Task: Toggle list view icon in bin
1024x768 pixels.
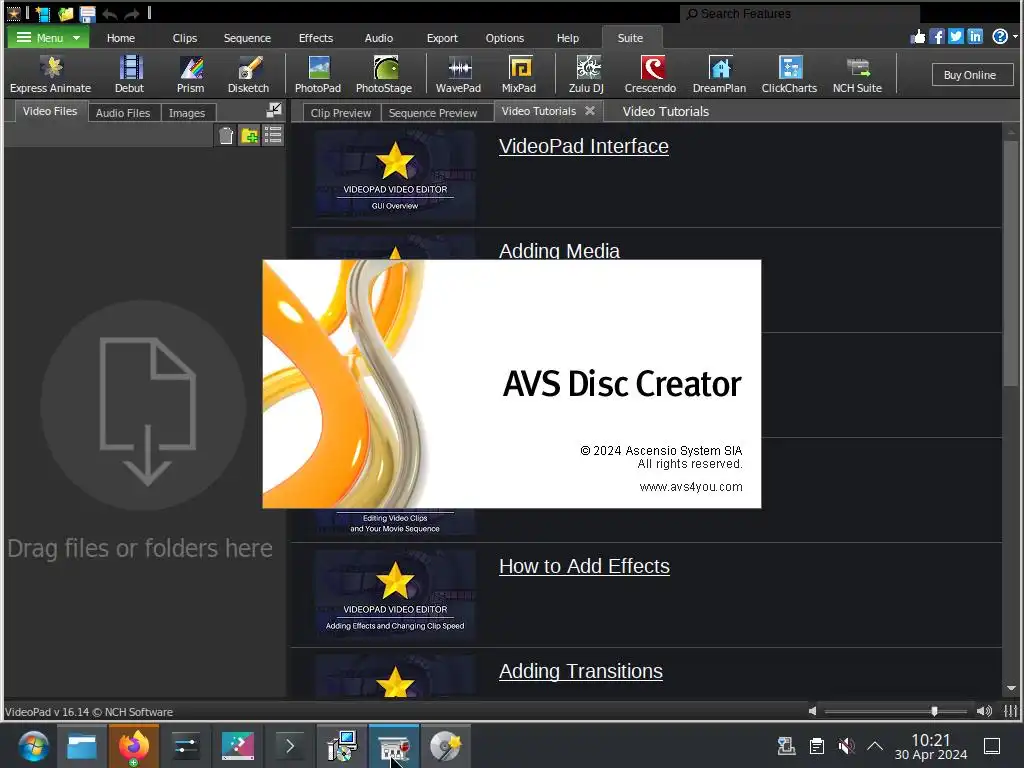Action: [x=273, y=136]
